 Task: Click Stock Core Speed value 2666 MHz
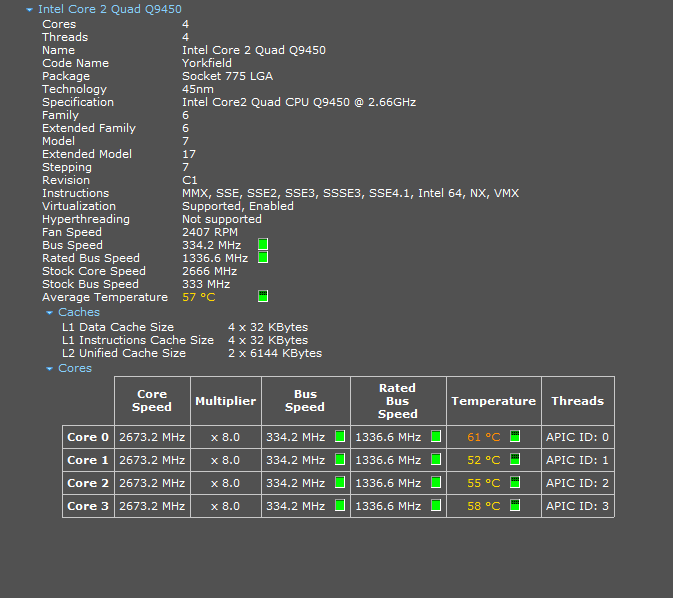click(209, 271)
